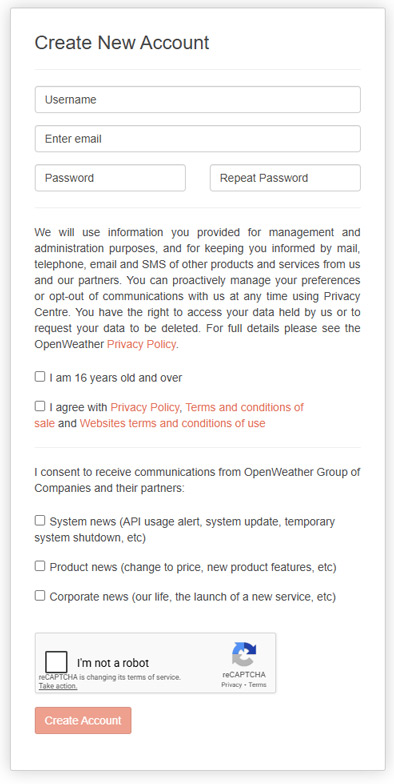This screenshot has width=394, height=784.
Task: Tick the 16 years old and over checkbox
Action: 40,376
